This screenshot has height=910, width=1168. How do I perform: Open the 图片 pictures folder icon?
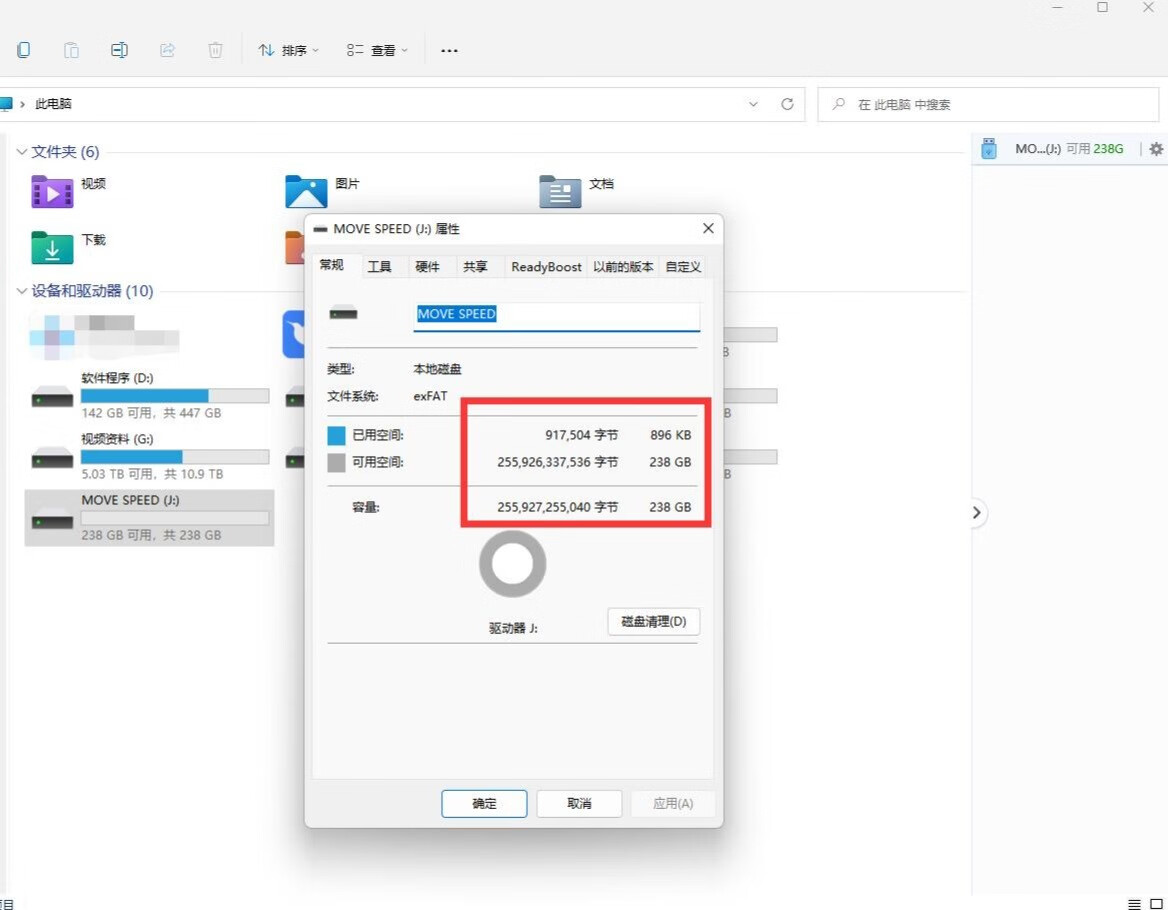pyautogui.click(x=306, y=191)
